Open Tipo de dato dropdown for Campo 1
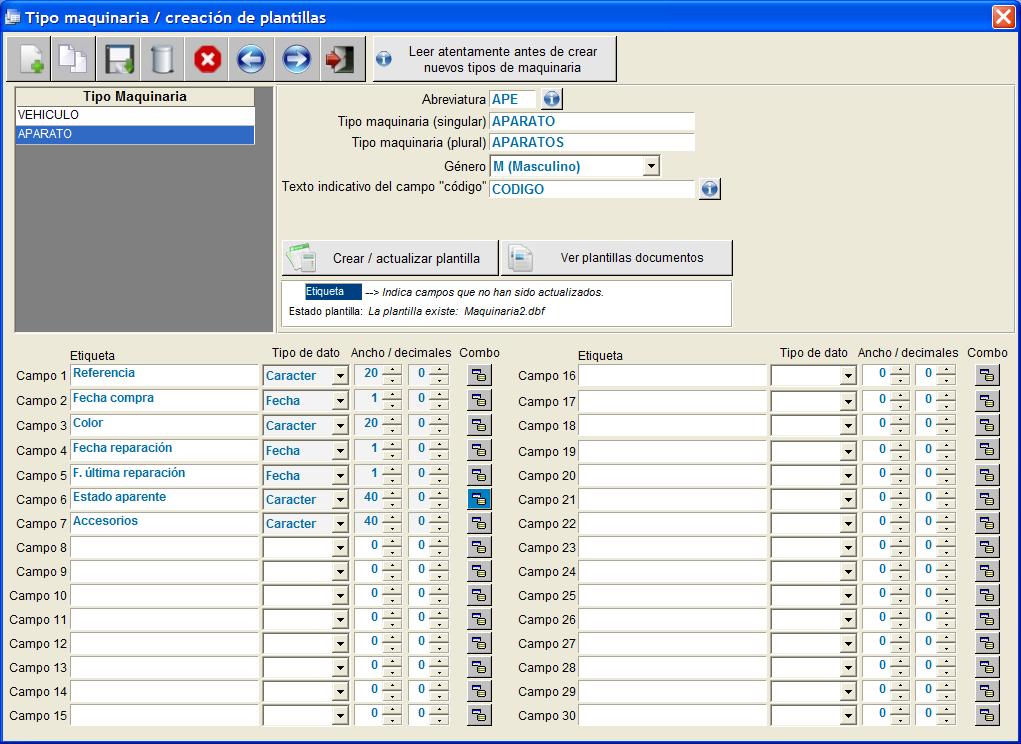The image size is (1021, 744). click(340, 376)
